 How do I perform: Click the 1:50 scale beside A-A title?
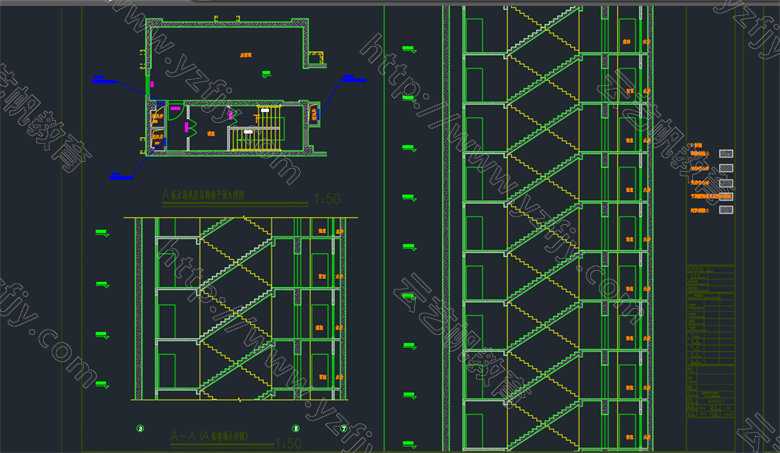(x=287, y=443)
